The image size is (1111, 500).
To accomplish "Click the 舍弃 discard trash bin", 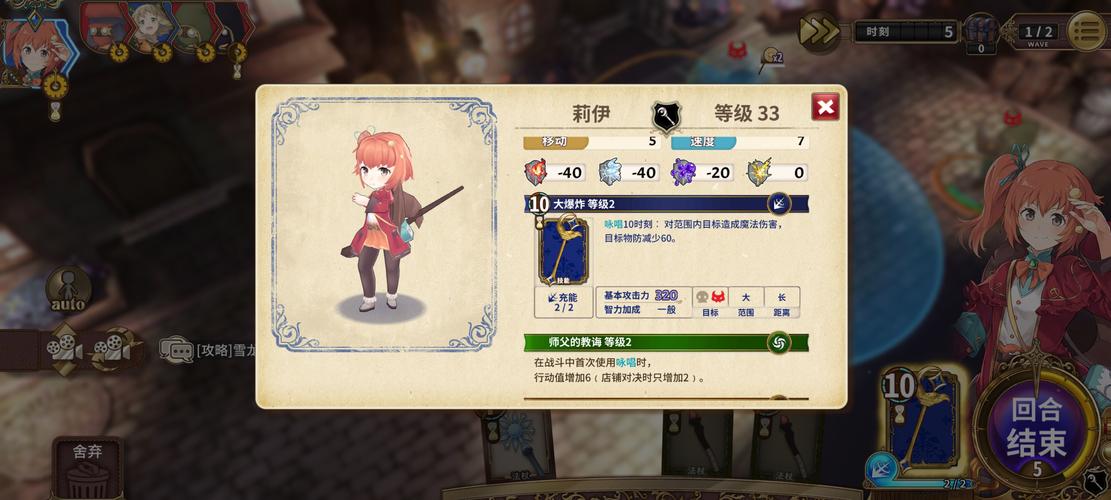I will [87, 470].
